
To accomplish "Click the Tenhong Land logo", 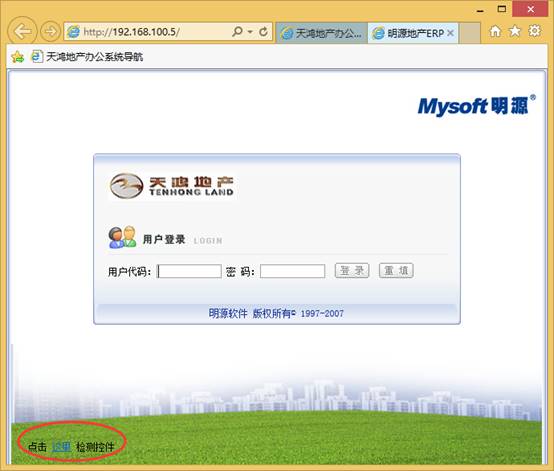I will pos(172,186).
